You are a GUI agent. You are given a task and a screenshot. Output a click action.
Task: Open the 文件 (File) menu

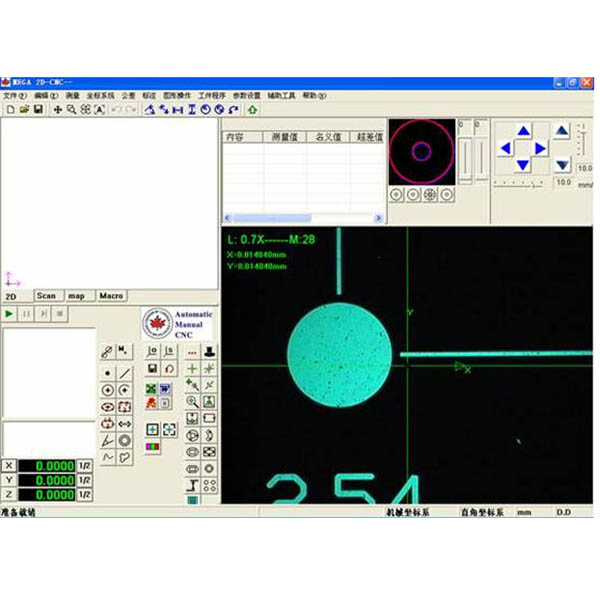click(14, 96)
